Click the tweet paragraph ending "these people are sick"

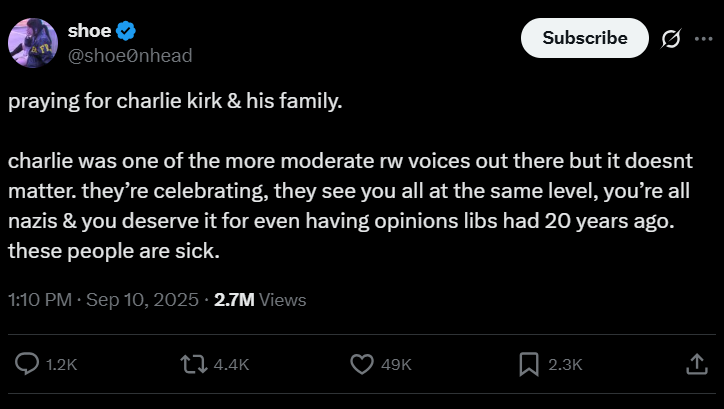click(x=340, y=206)
